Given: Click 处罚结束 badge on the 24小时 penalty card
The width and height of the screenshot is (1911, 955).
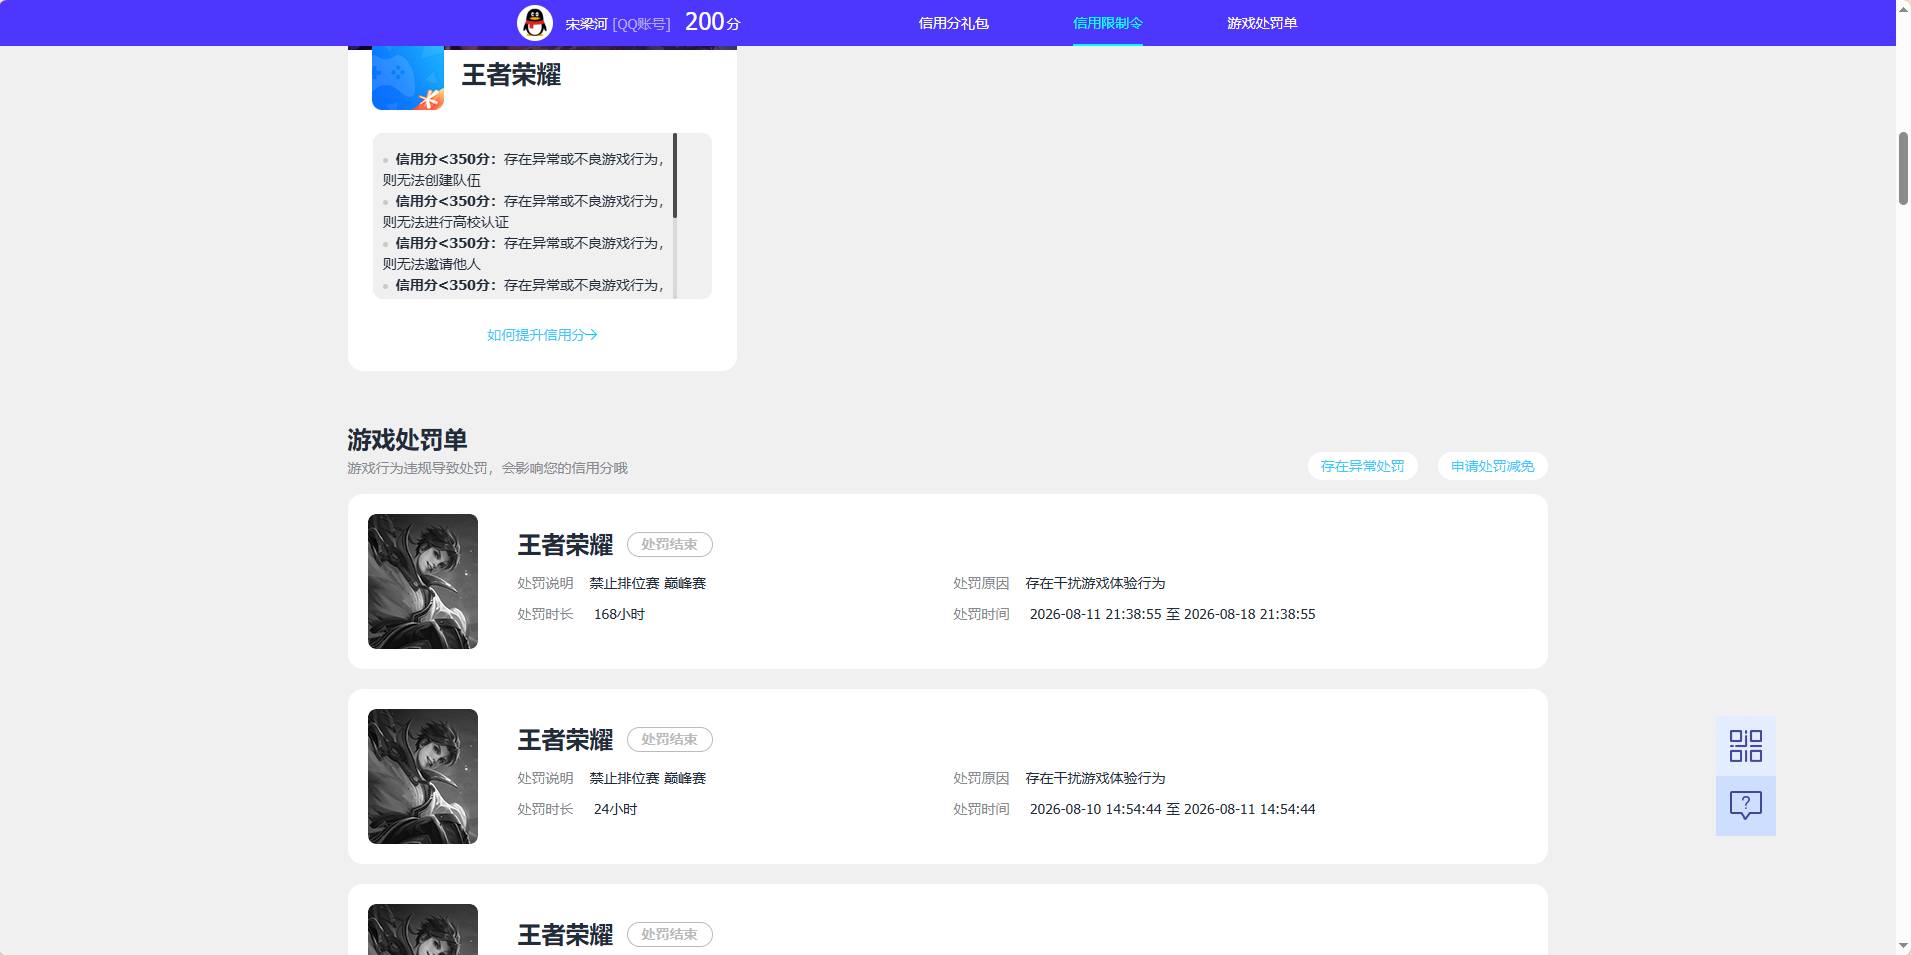Looking at the screenshot, I should pos(669,740).
